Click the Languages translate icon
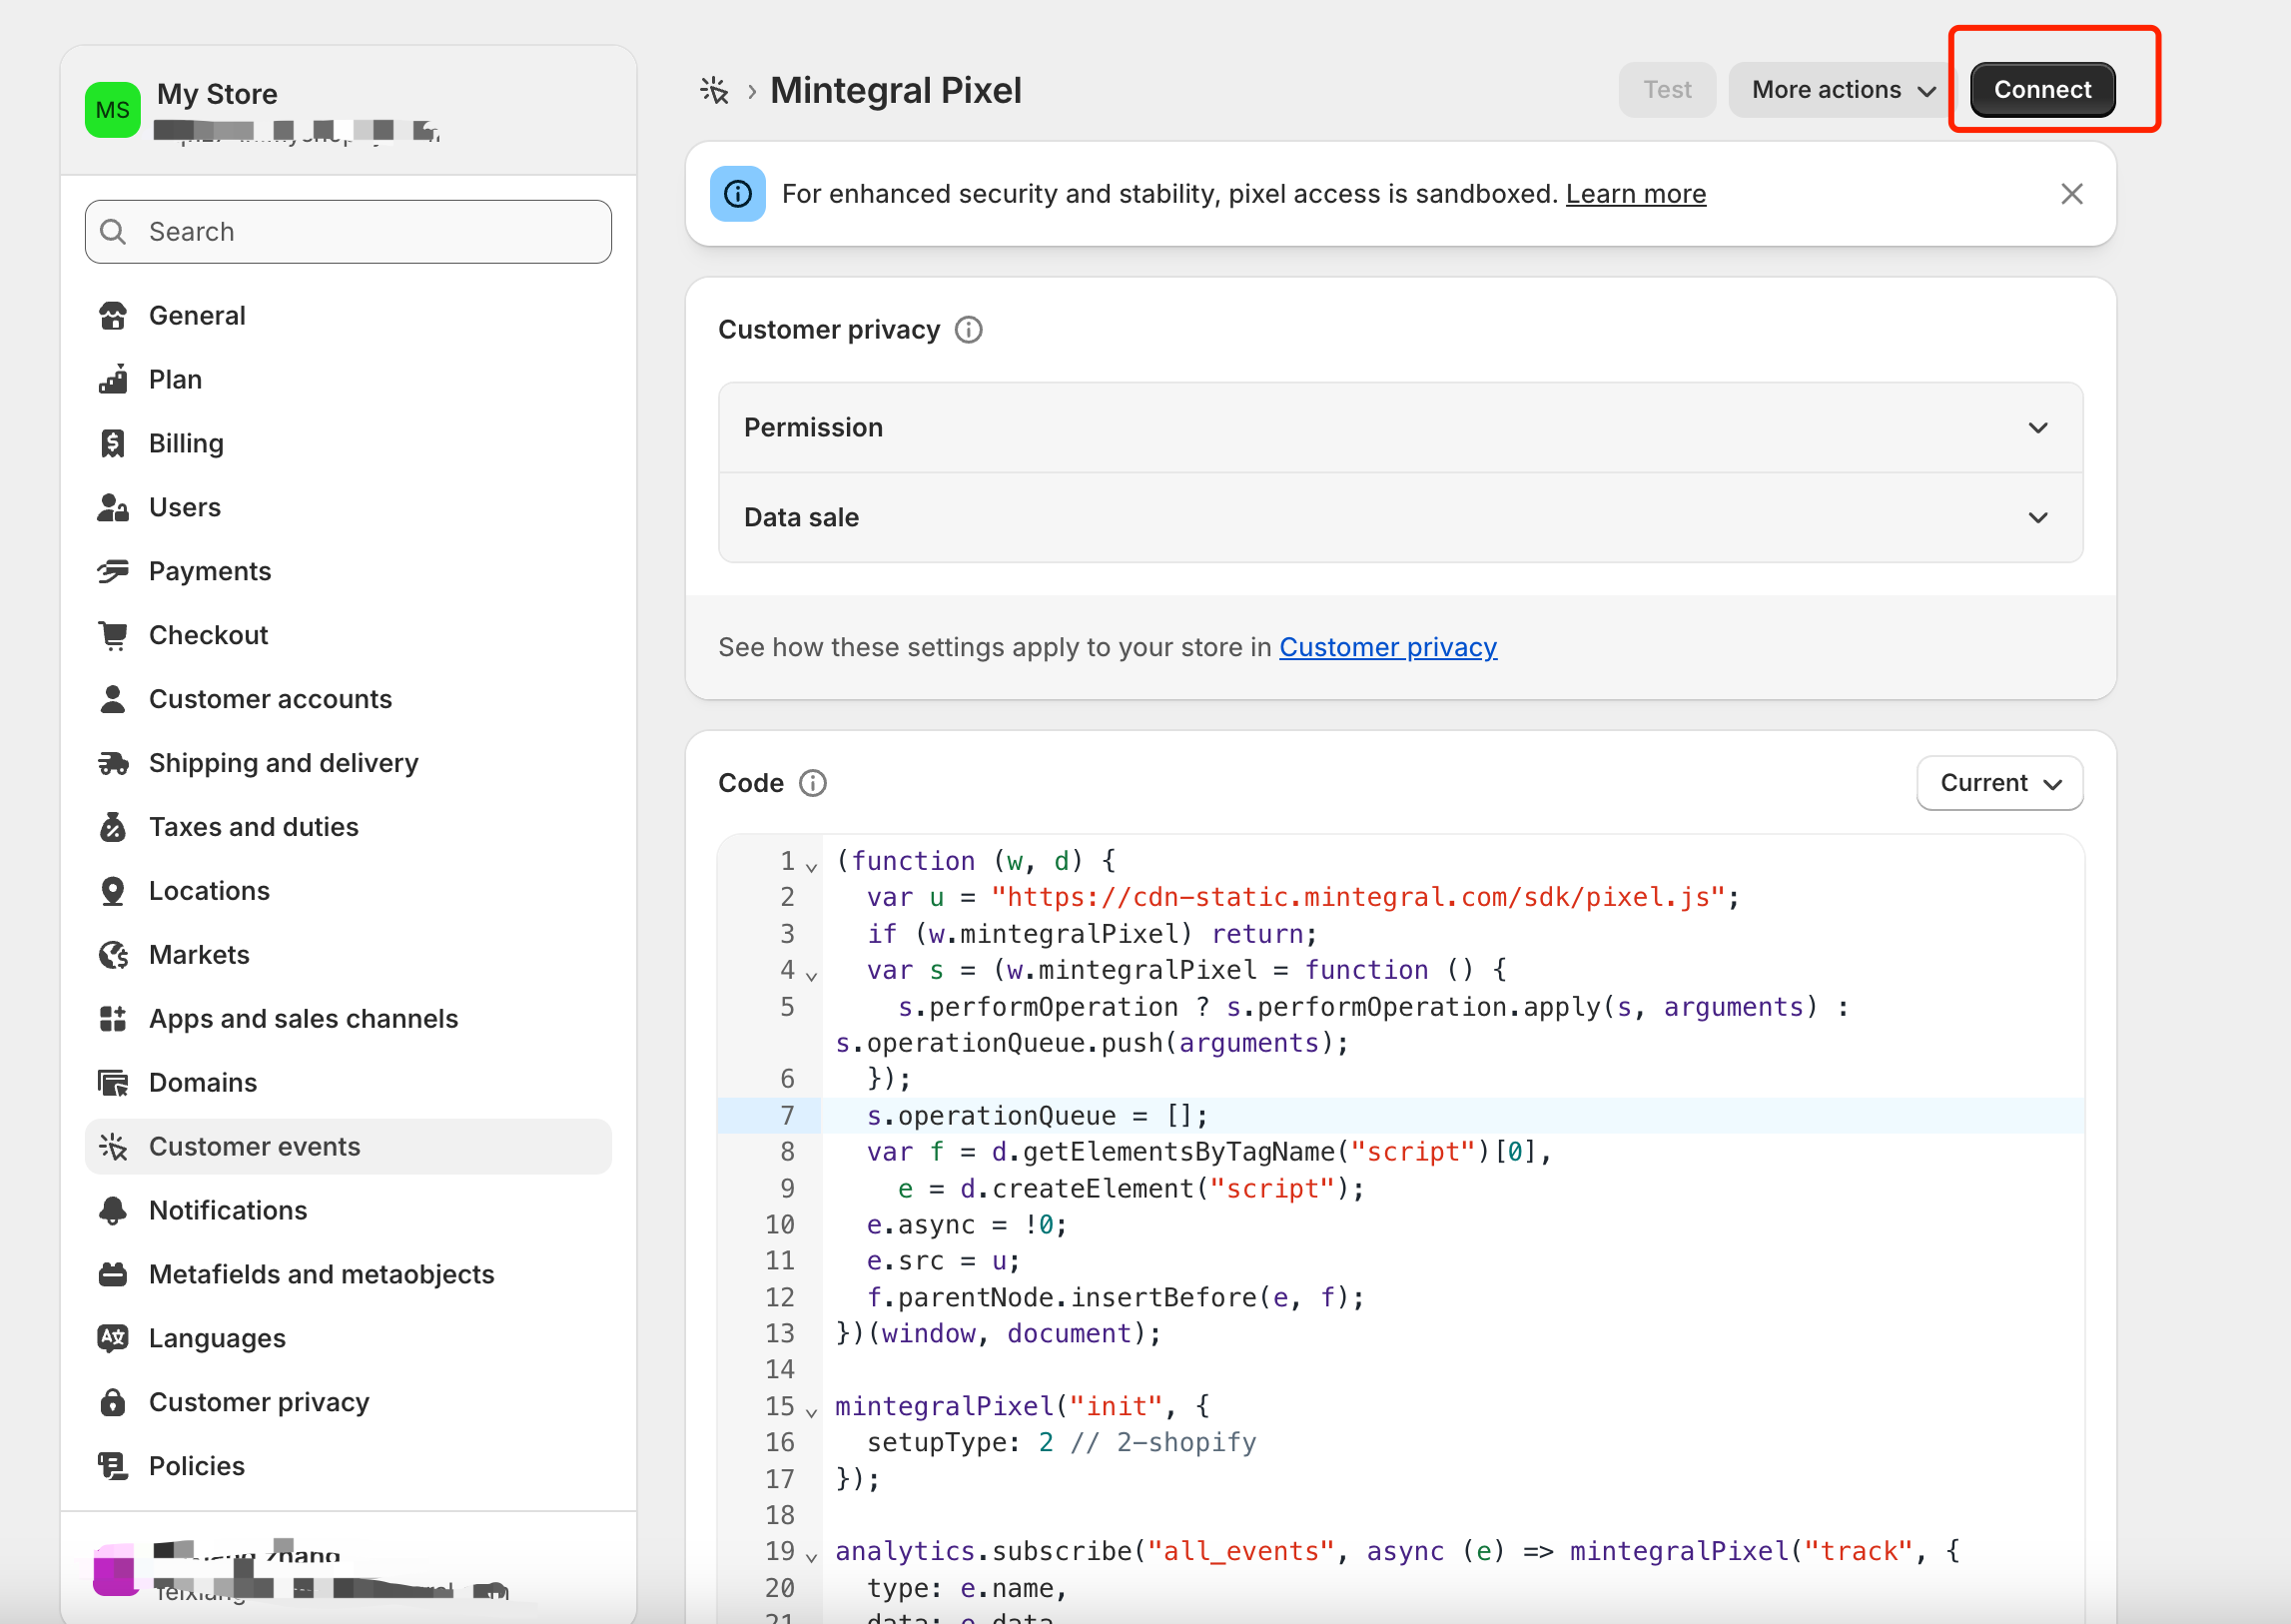Viewport: 2291px width, 1624px height. coord(113,1339)
